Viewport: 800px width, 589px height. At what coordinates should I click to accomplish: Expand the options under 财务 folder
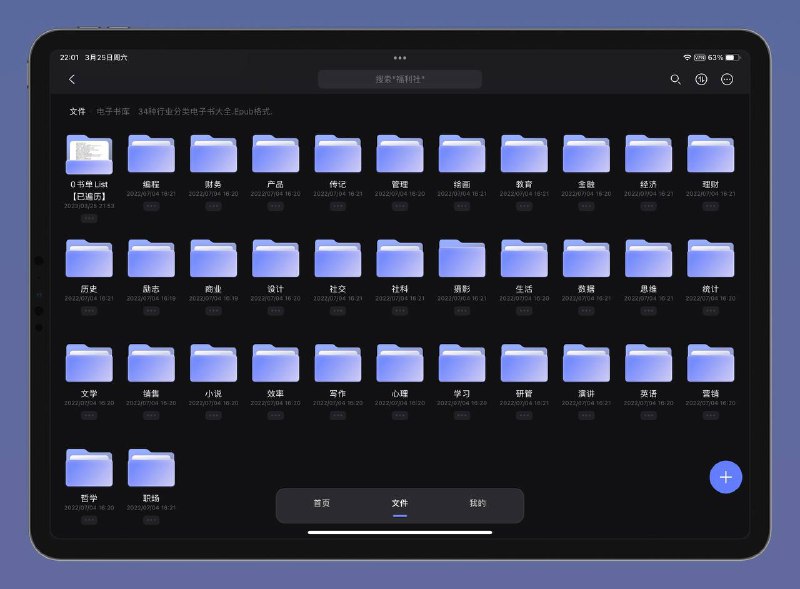pos(213,206)
